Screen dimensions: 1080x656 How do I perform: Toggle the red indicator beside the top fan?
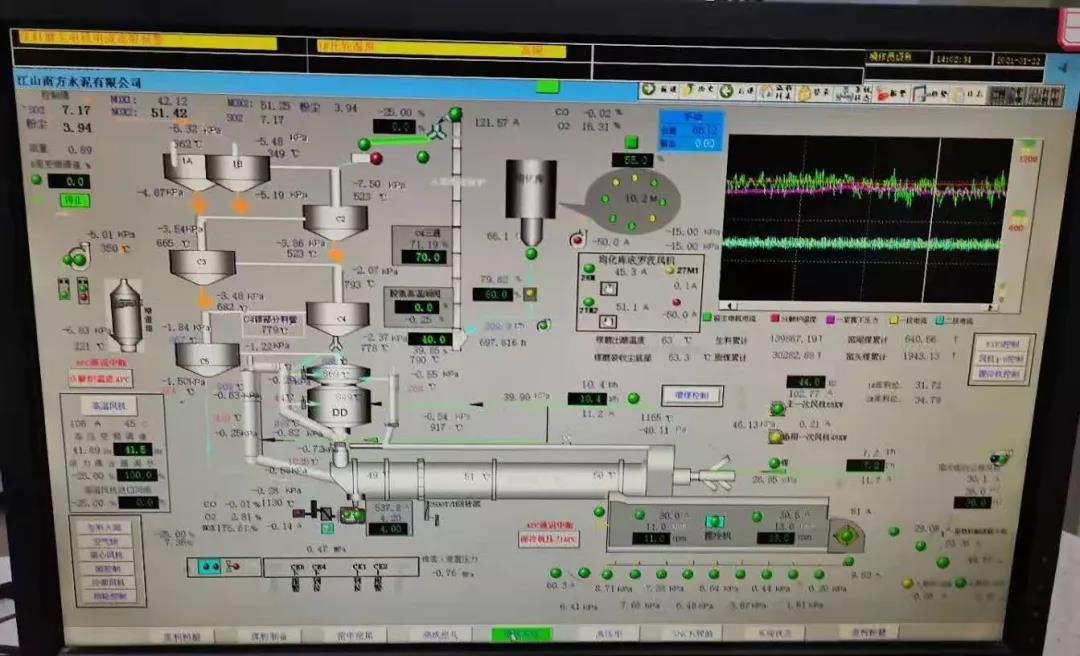[x=376, y=158]
